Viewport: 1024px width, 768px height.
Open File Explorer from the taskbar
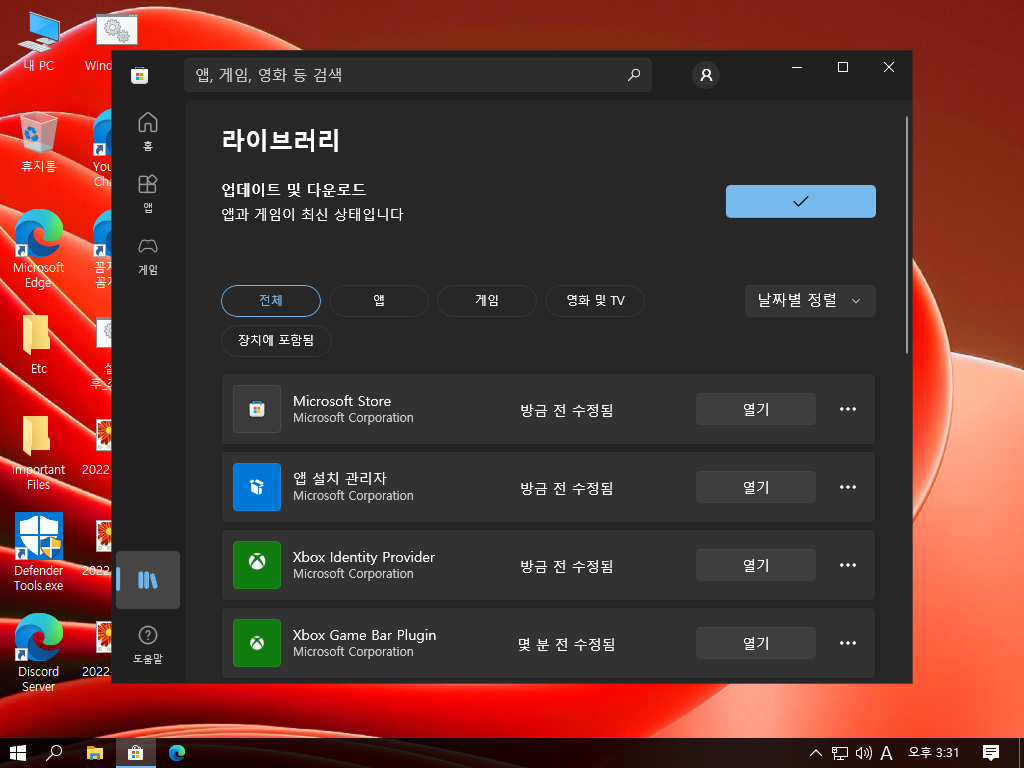click(x=95, y=753)
